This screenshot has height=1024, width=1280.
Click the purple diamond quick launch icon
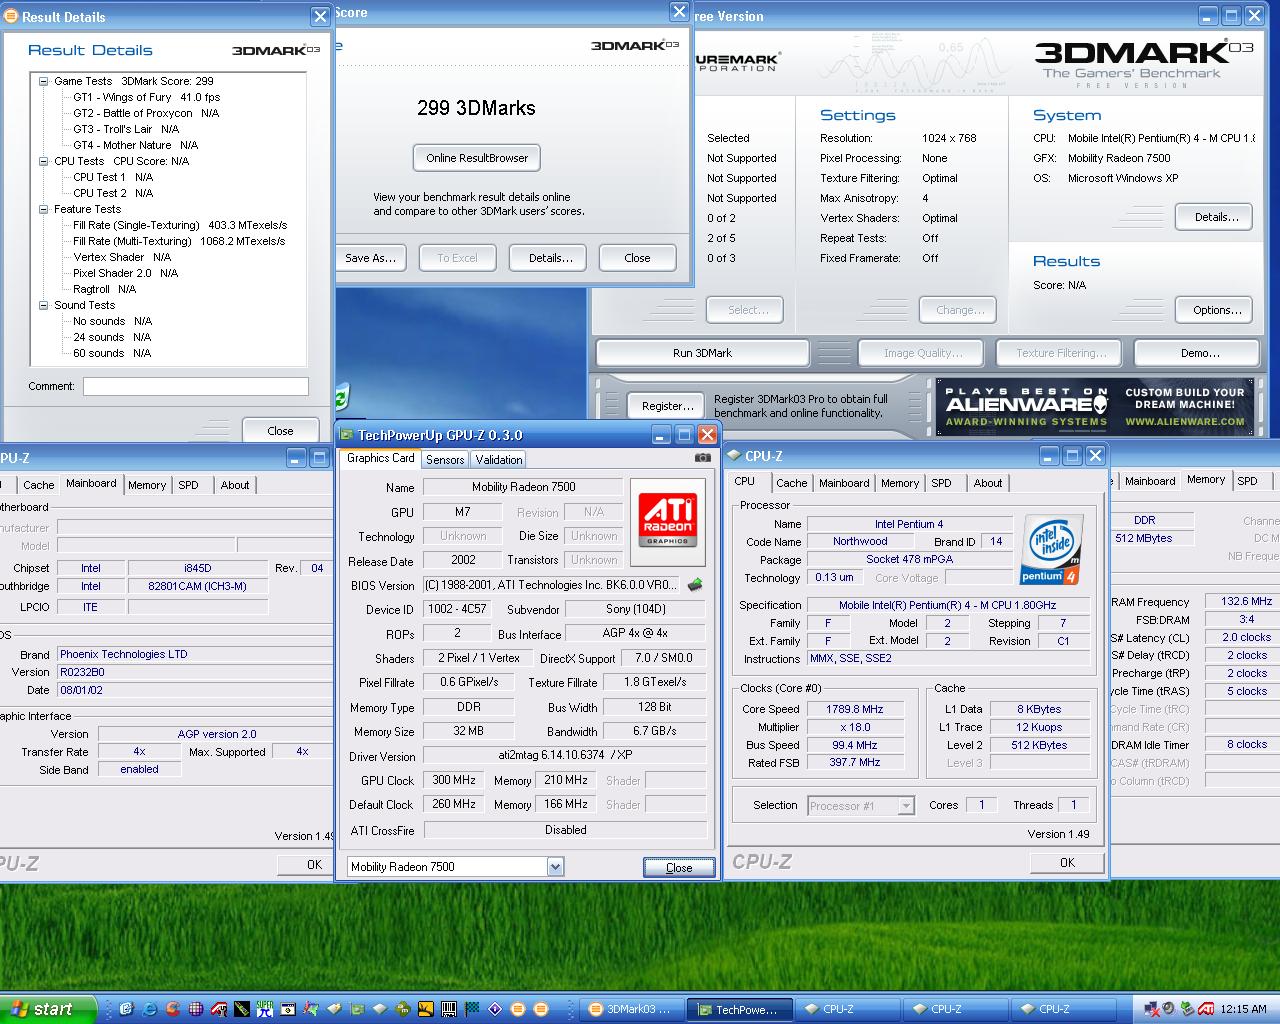pyautogui.click(x=494, y=1009)
